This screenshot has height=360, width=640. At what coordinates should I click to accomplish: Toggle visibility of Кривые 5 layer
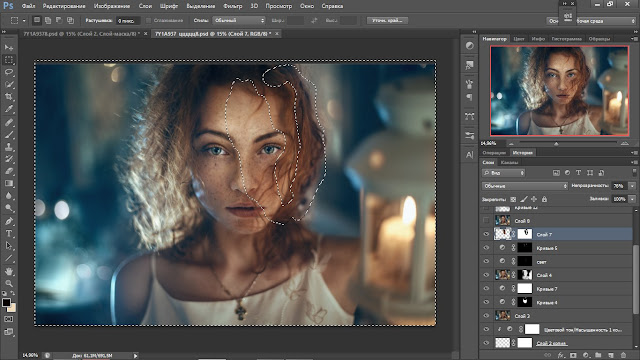pyautogui.click(x=486, y=248)
